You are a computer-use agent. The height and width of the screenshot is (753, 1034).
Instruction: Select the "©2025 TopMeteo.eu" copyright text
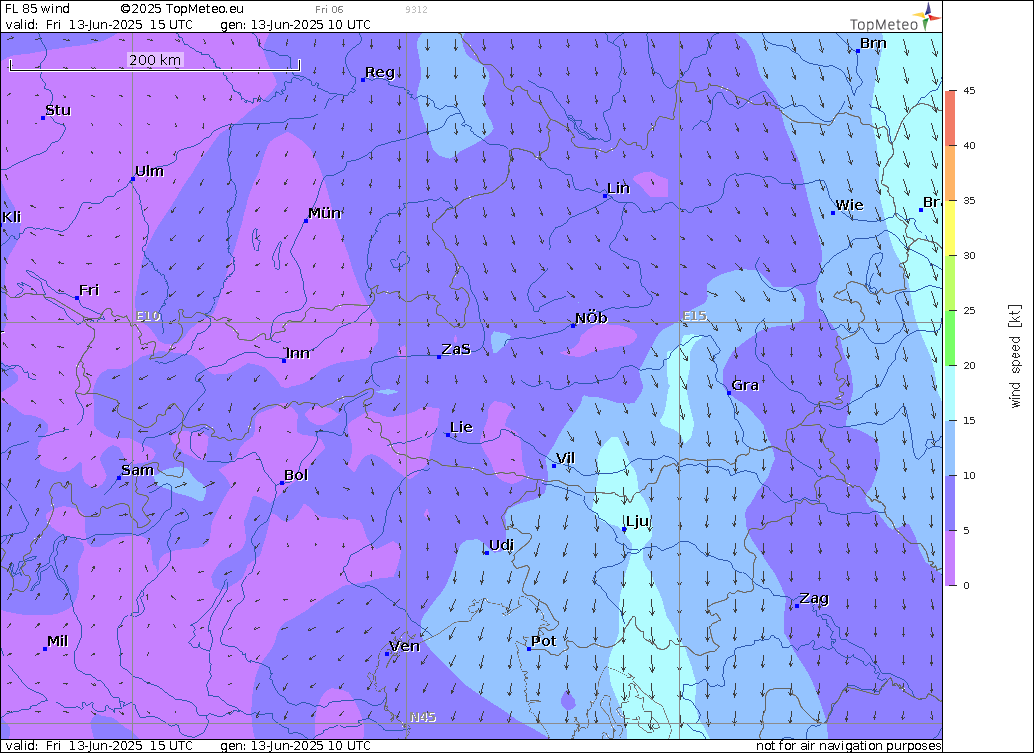pos(182,9)
